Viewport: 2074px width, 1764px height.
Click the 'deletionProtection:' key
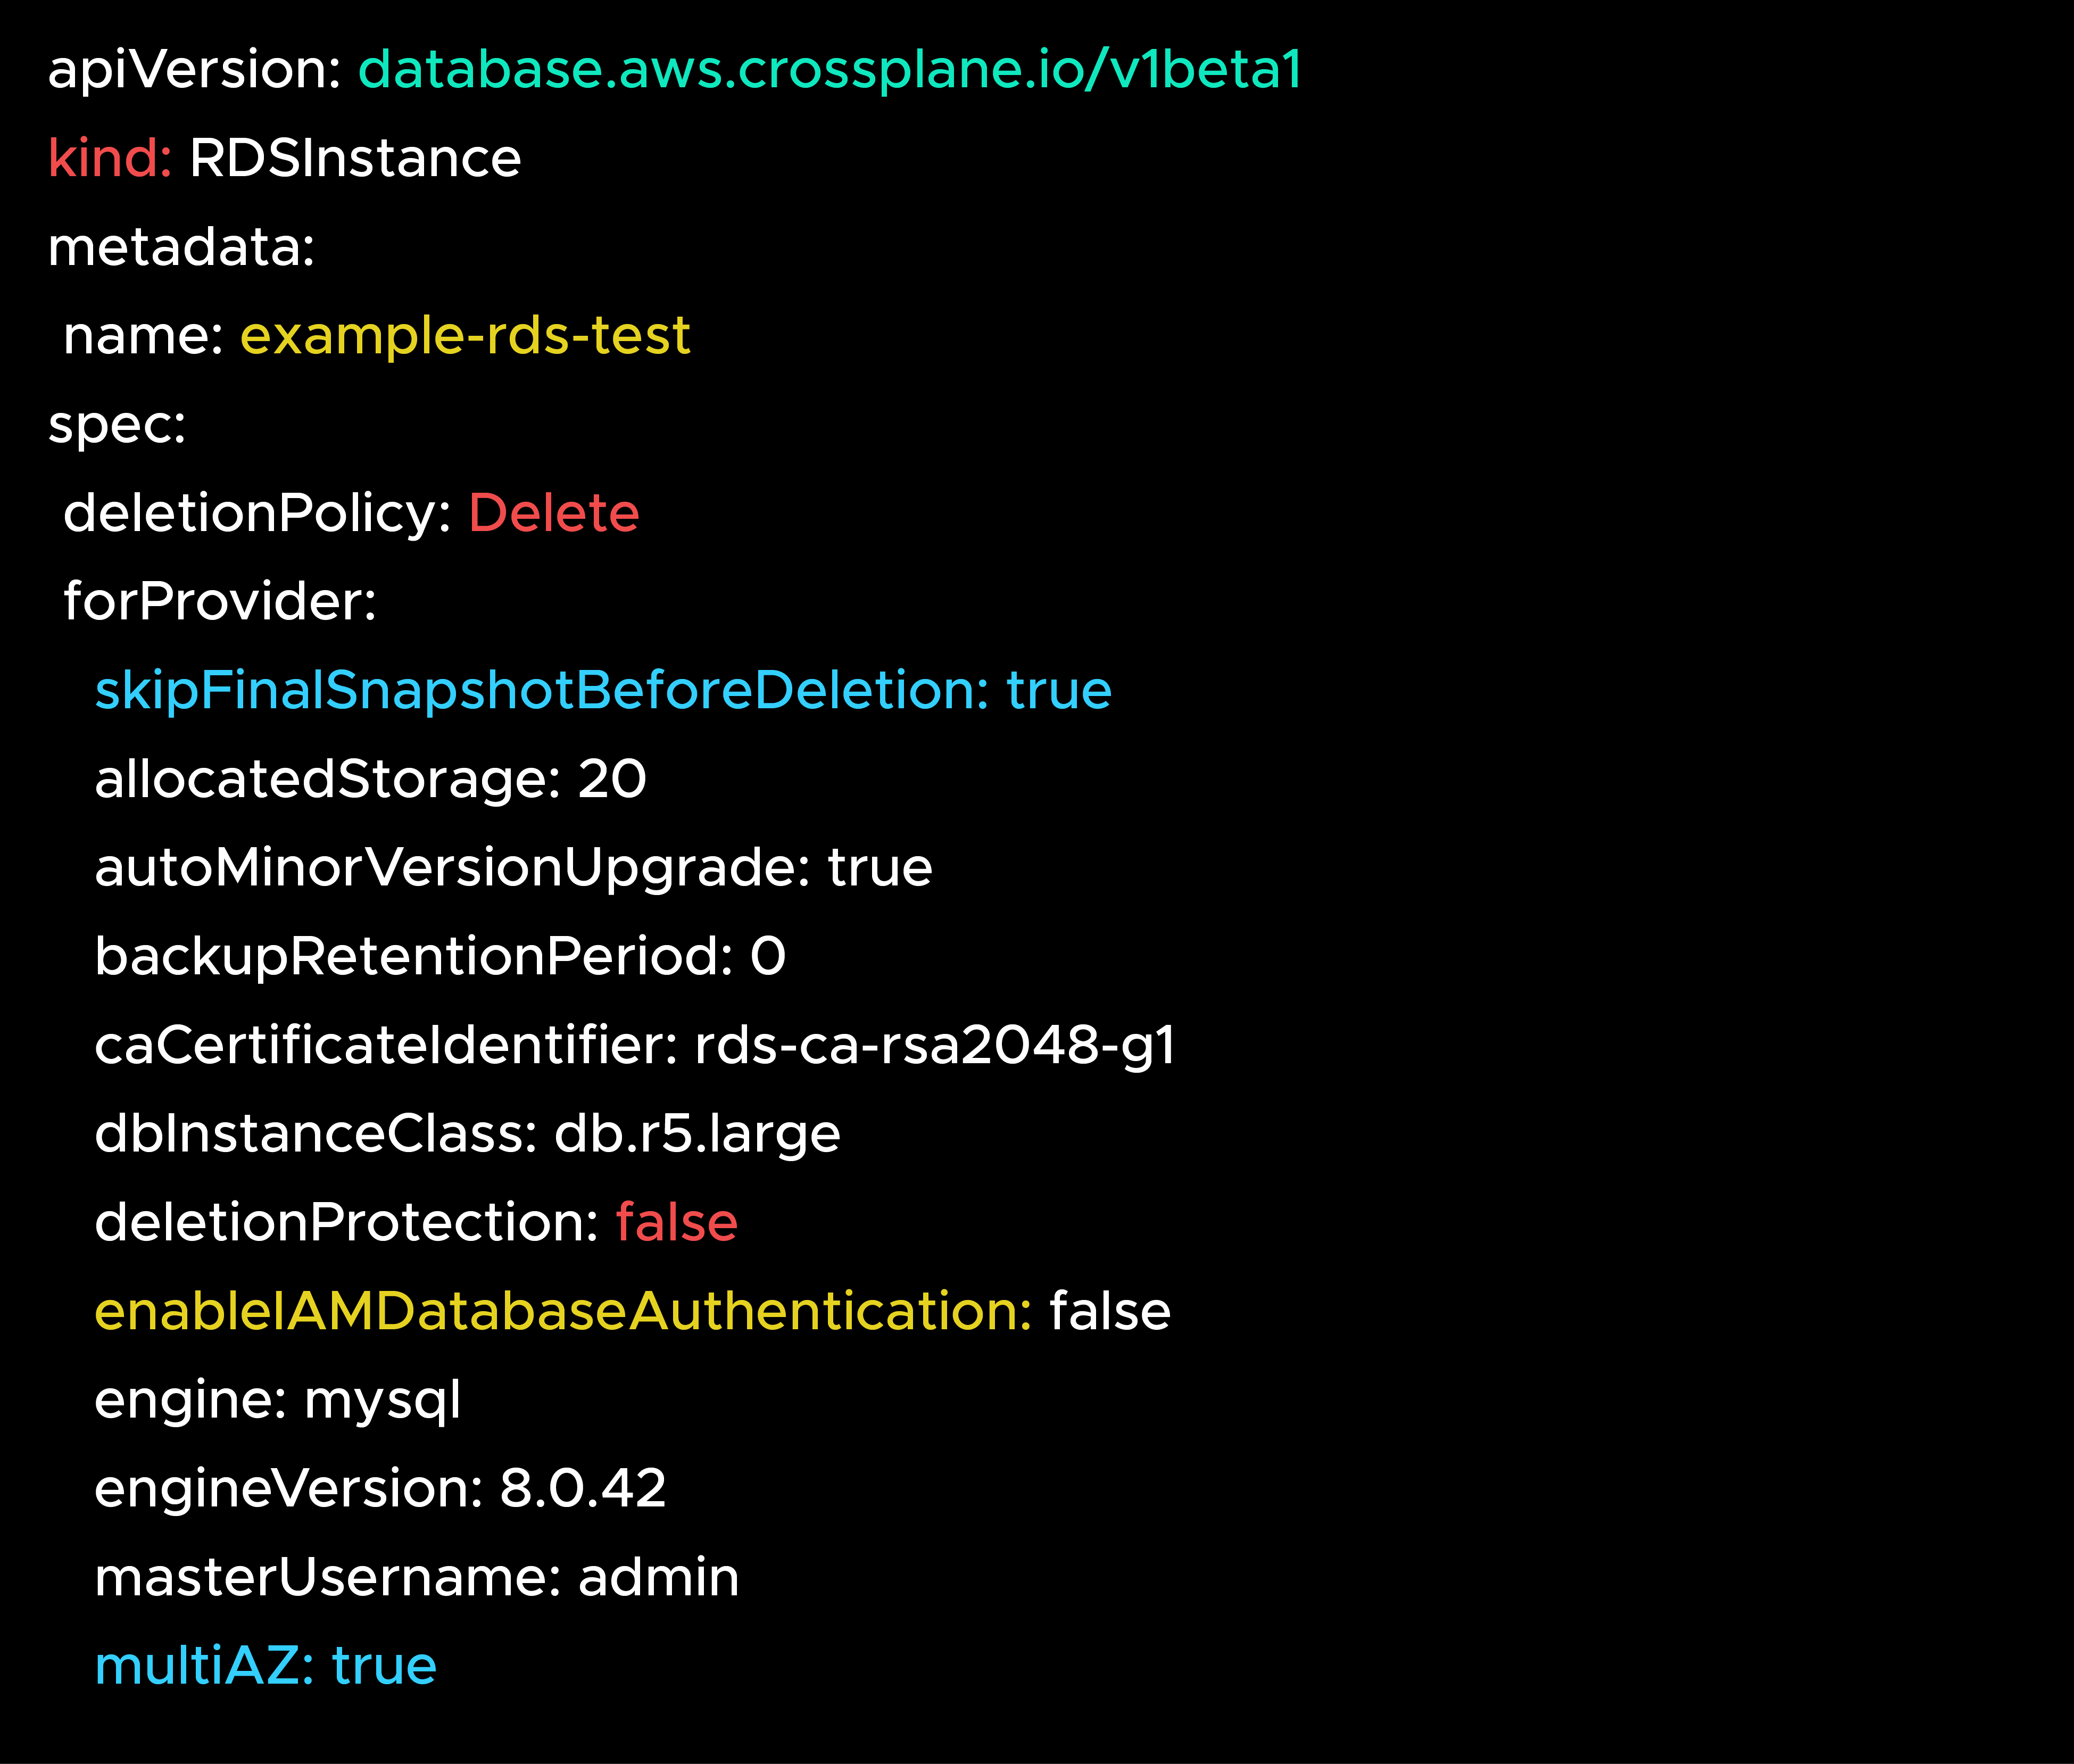point(346,1223)
